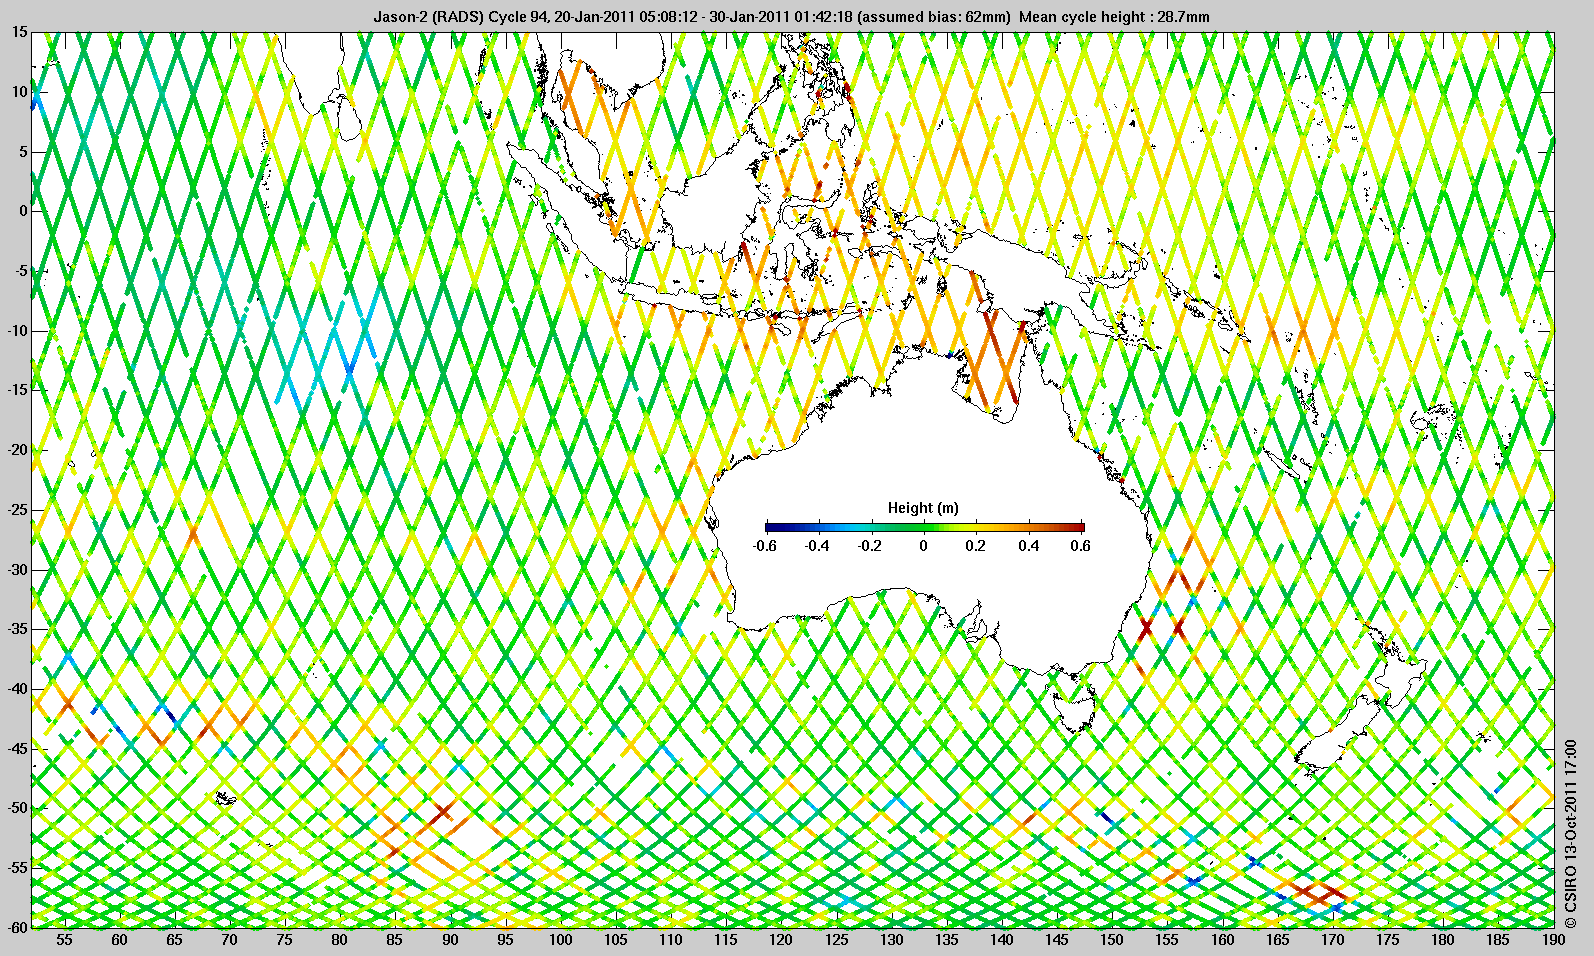This screenshot has width=1594, height=956.
Task: Click the 0.2 colorbar tick label
Action: 976,546
